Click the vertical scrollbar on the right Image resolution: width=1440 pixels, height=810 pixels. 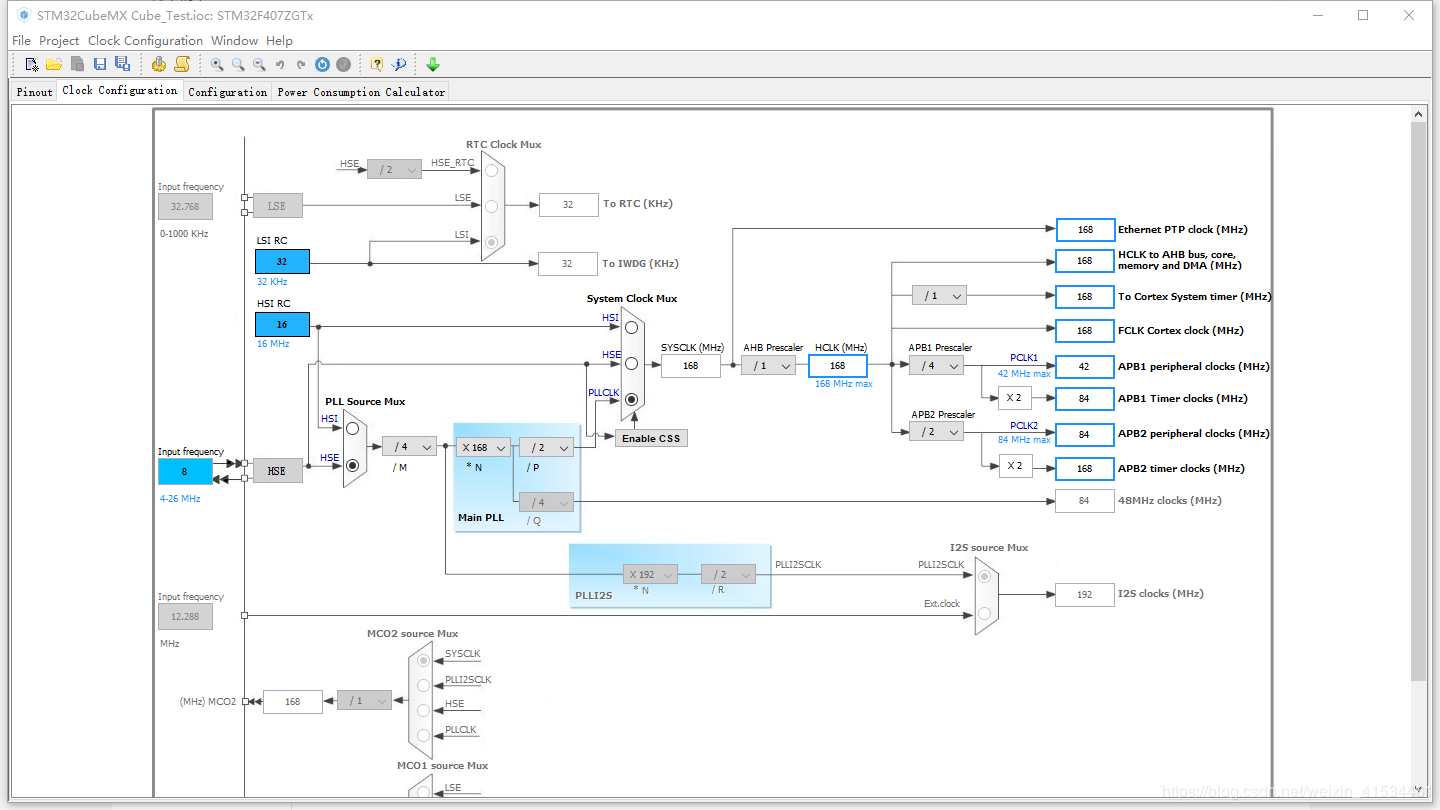tap(1418, 400)
